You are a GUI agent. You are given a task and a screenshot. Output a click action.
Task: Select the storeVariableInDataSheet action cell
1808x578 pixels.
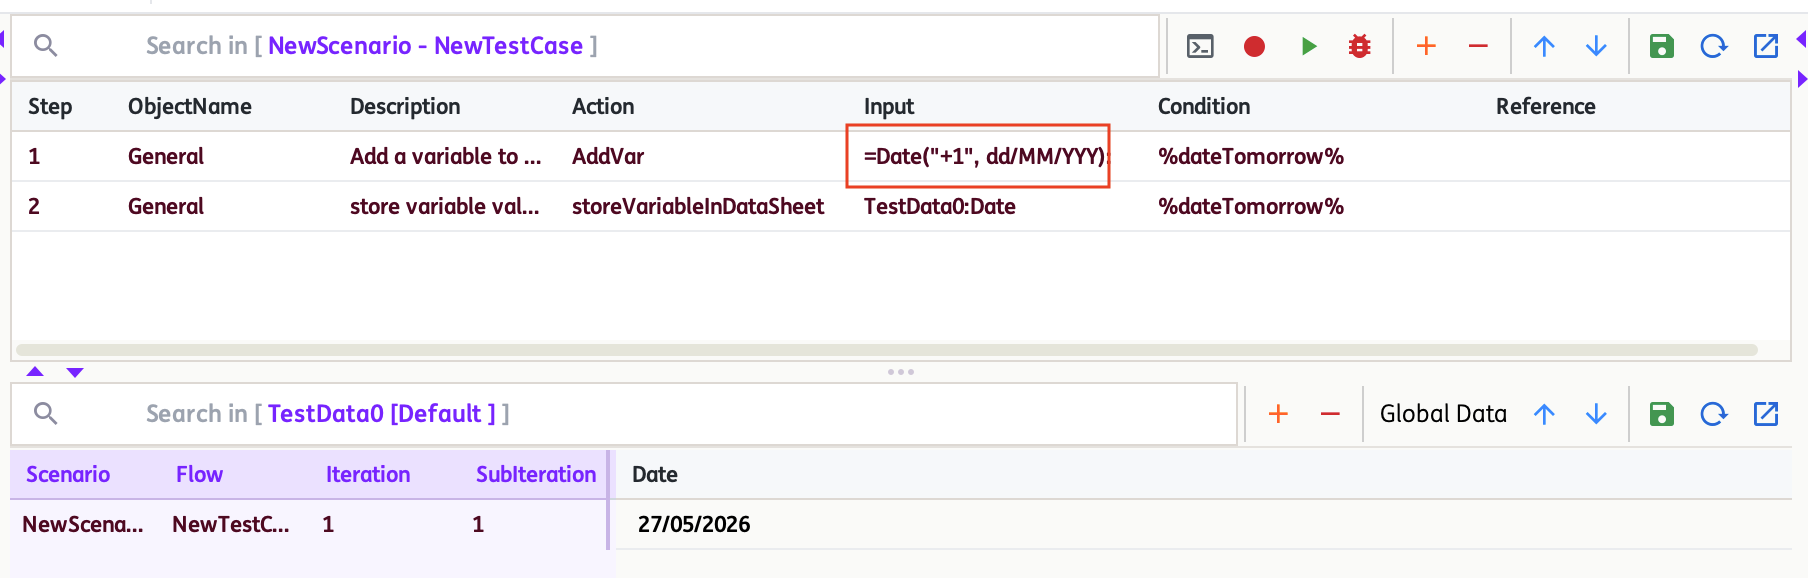pyautogui.click(x=698, y=207)
